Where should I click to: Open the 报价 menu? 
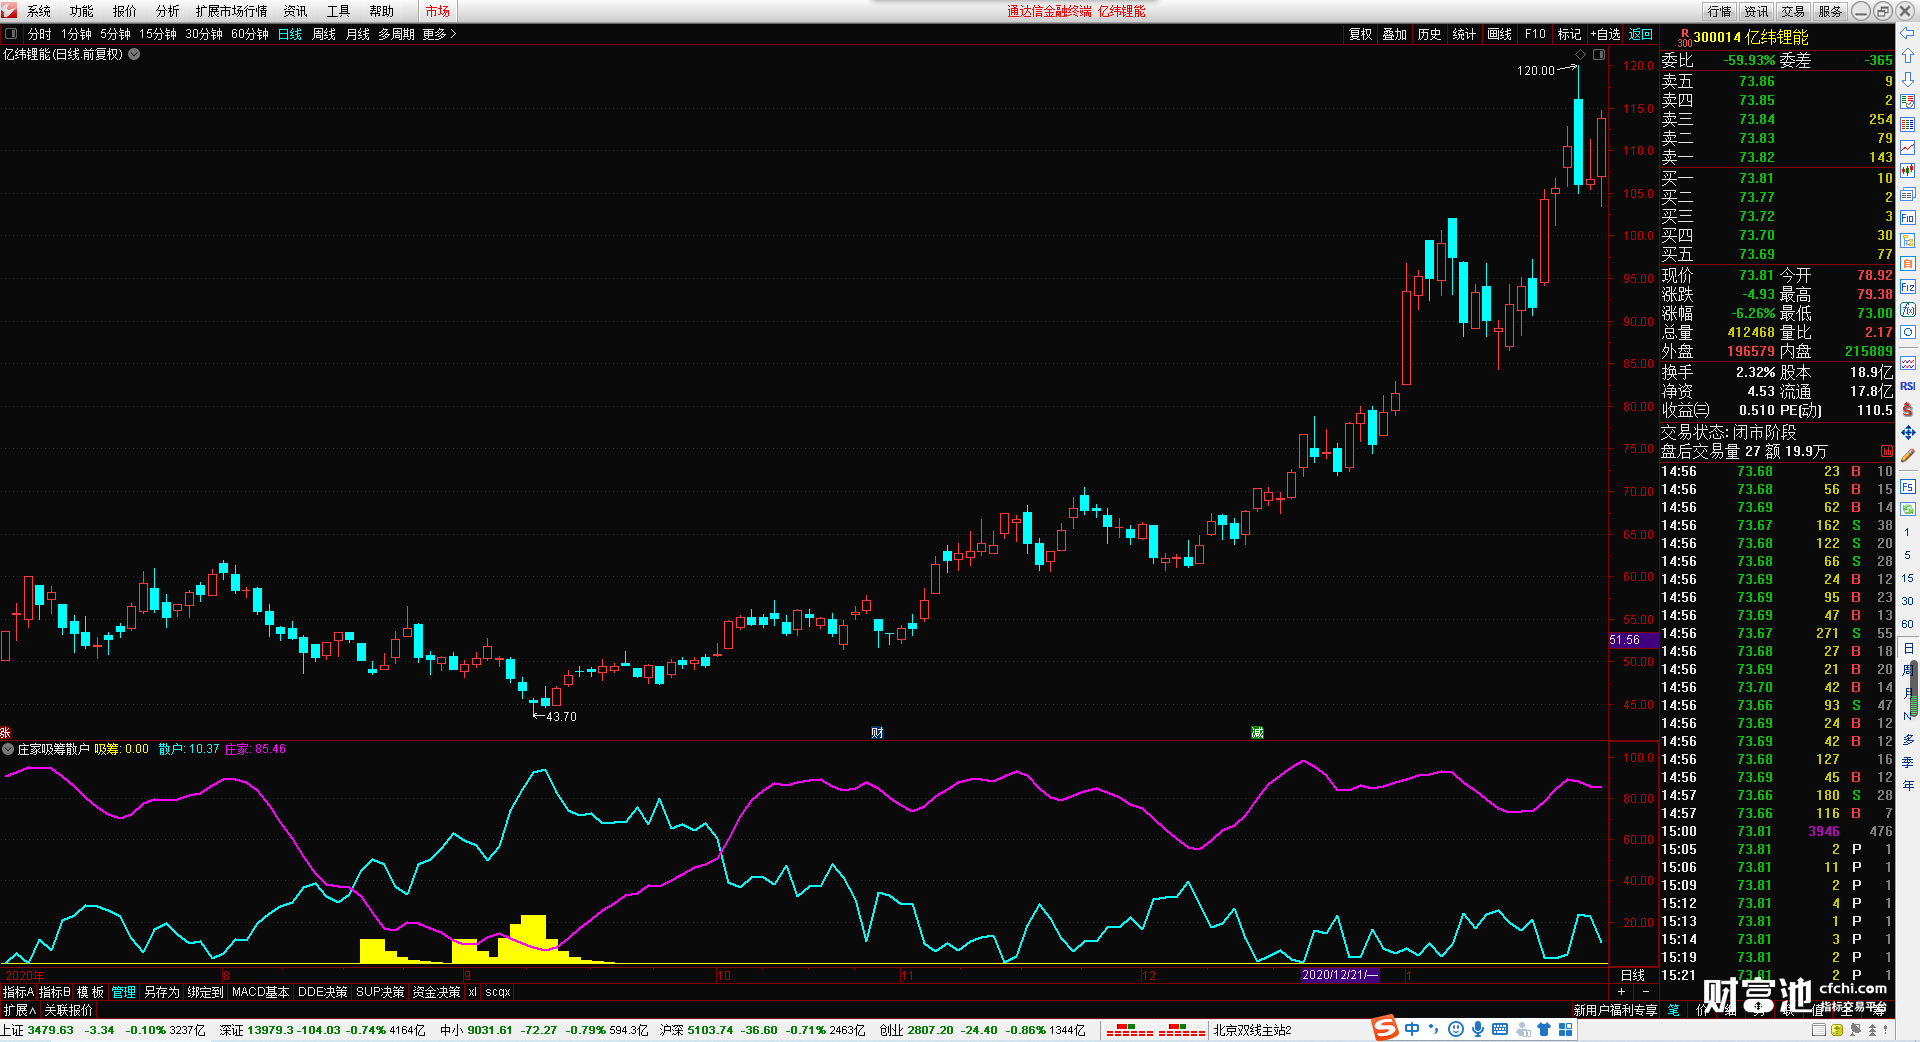coord(125,11)
